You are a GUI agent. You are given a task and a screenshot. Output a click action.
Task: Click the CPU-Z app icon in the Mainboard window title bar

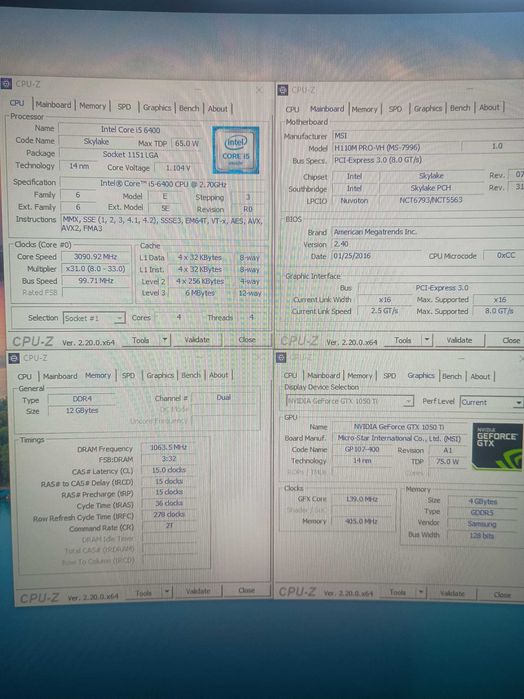pos(282,90)
